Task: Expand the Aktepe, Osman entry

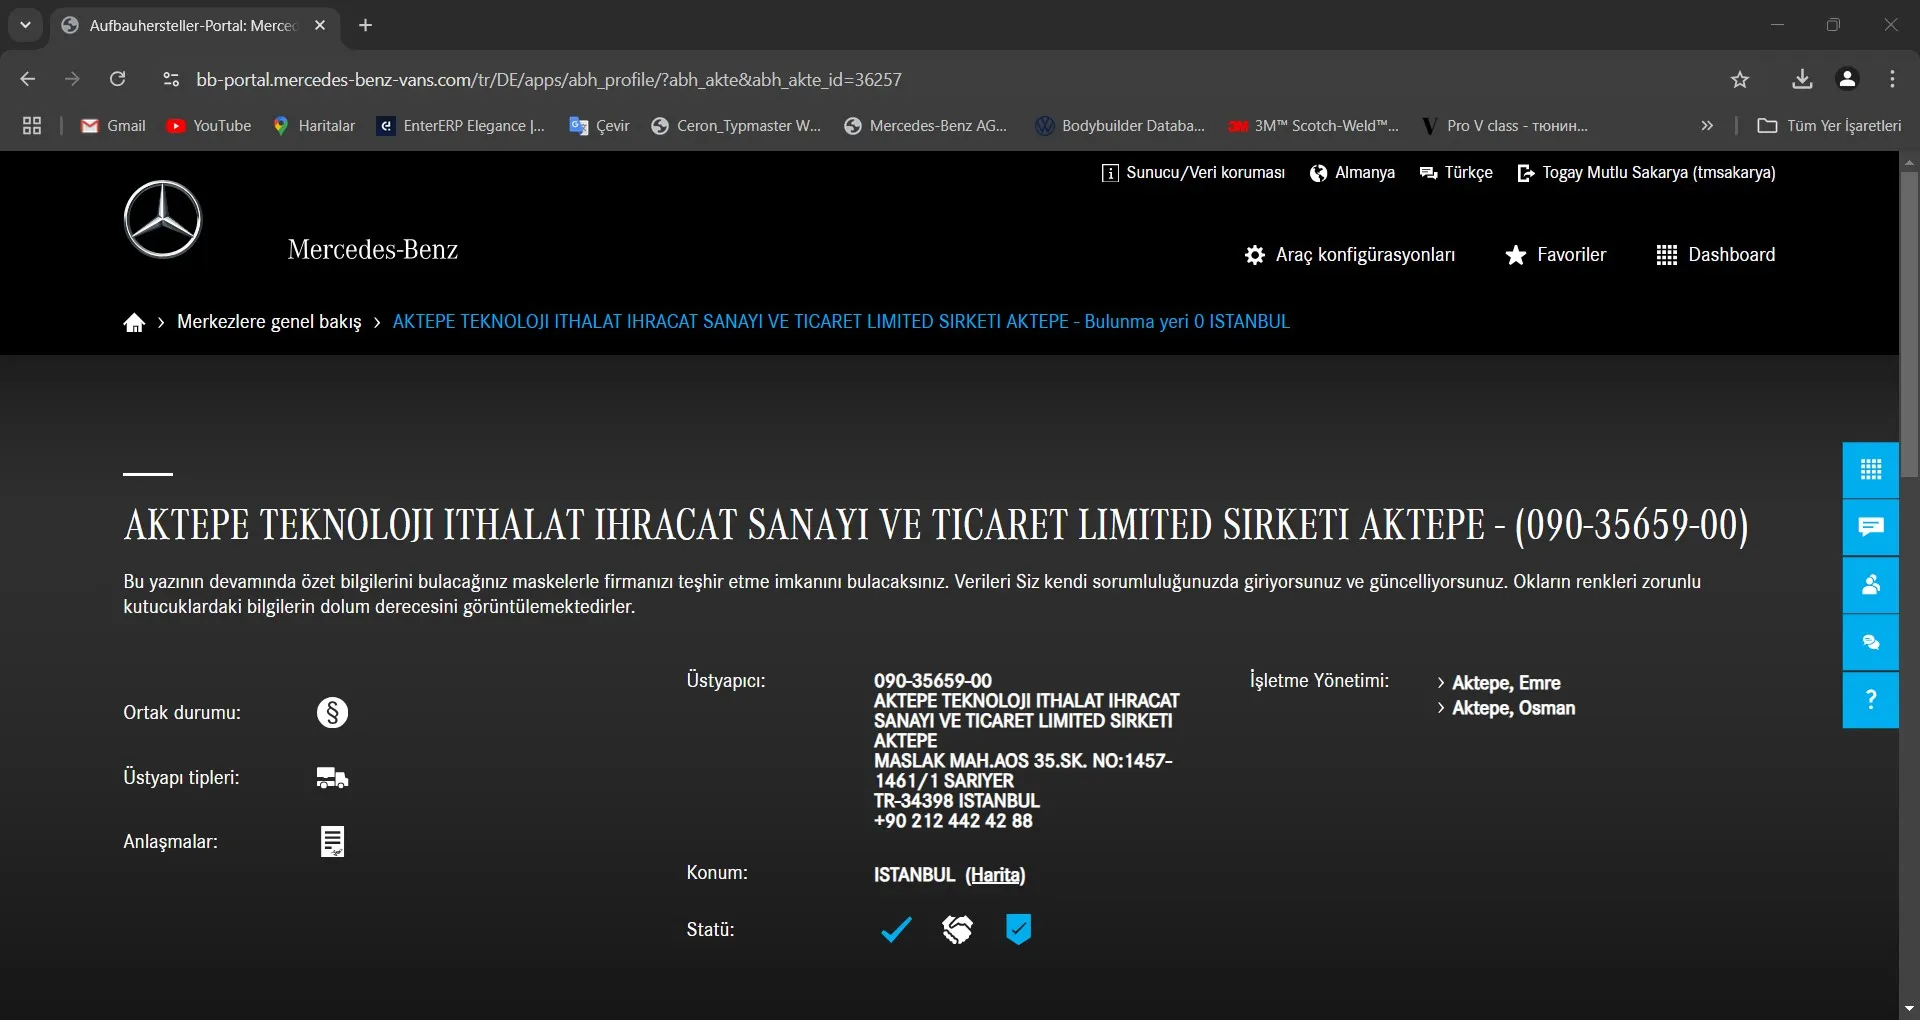Action: pyautogui.click(x=1512, y=708)
